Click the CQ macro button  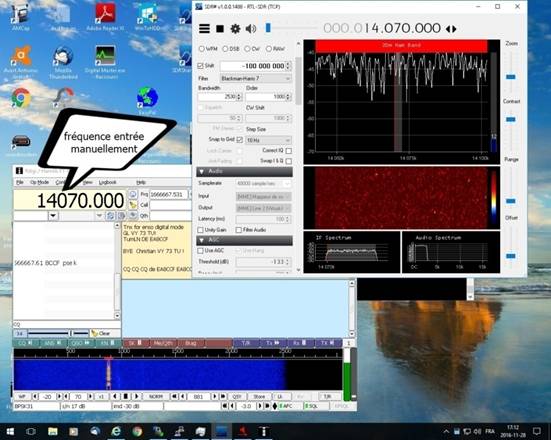click(25, 343)
